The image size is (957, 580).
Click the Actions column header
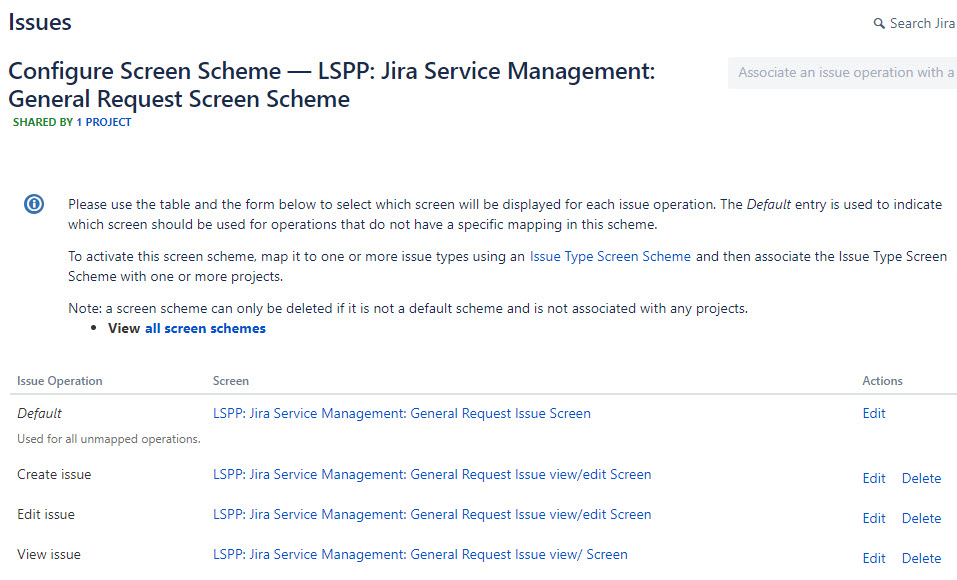pos(882,381)
